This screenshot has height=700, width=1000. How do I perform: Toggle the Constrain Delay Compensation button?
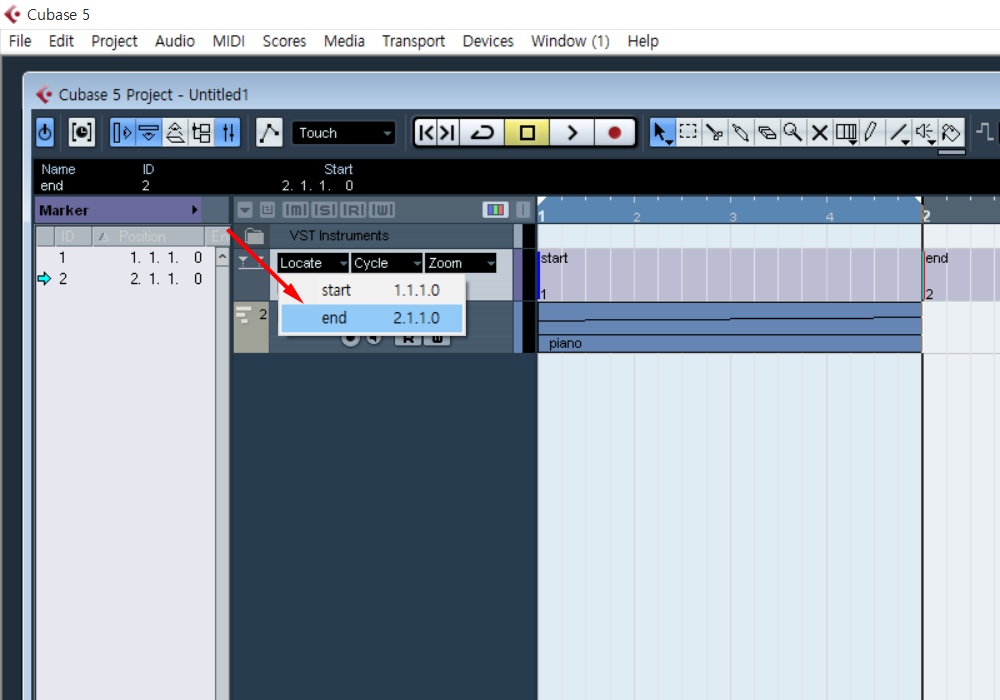[45, 133]
